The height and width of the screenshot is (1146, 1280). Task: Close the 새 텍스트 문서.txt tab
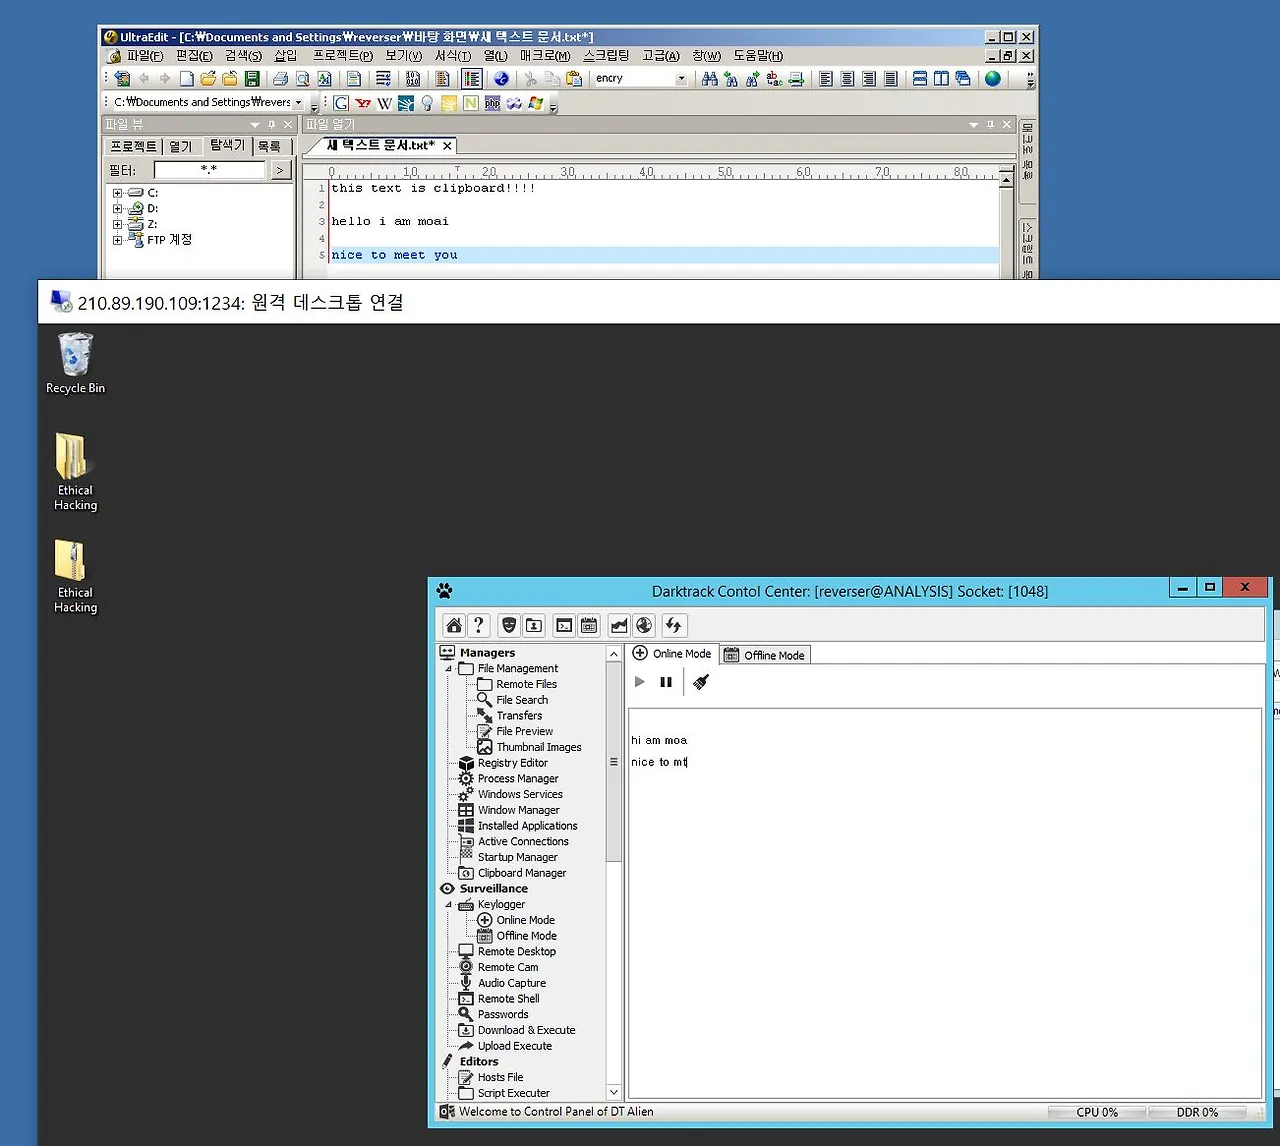(x=447, y=146)
